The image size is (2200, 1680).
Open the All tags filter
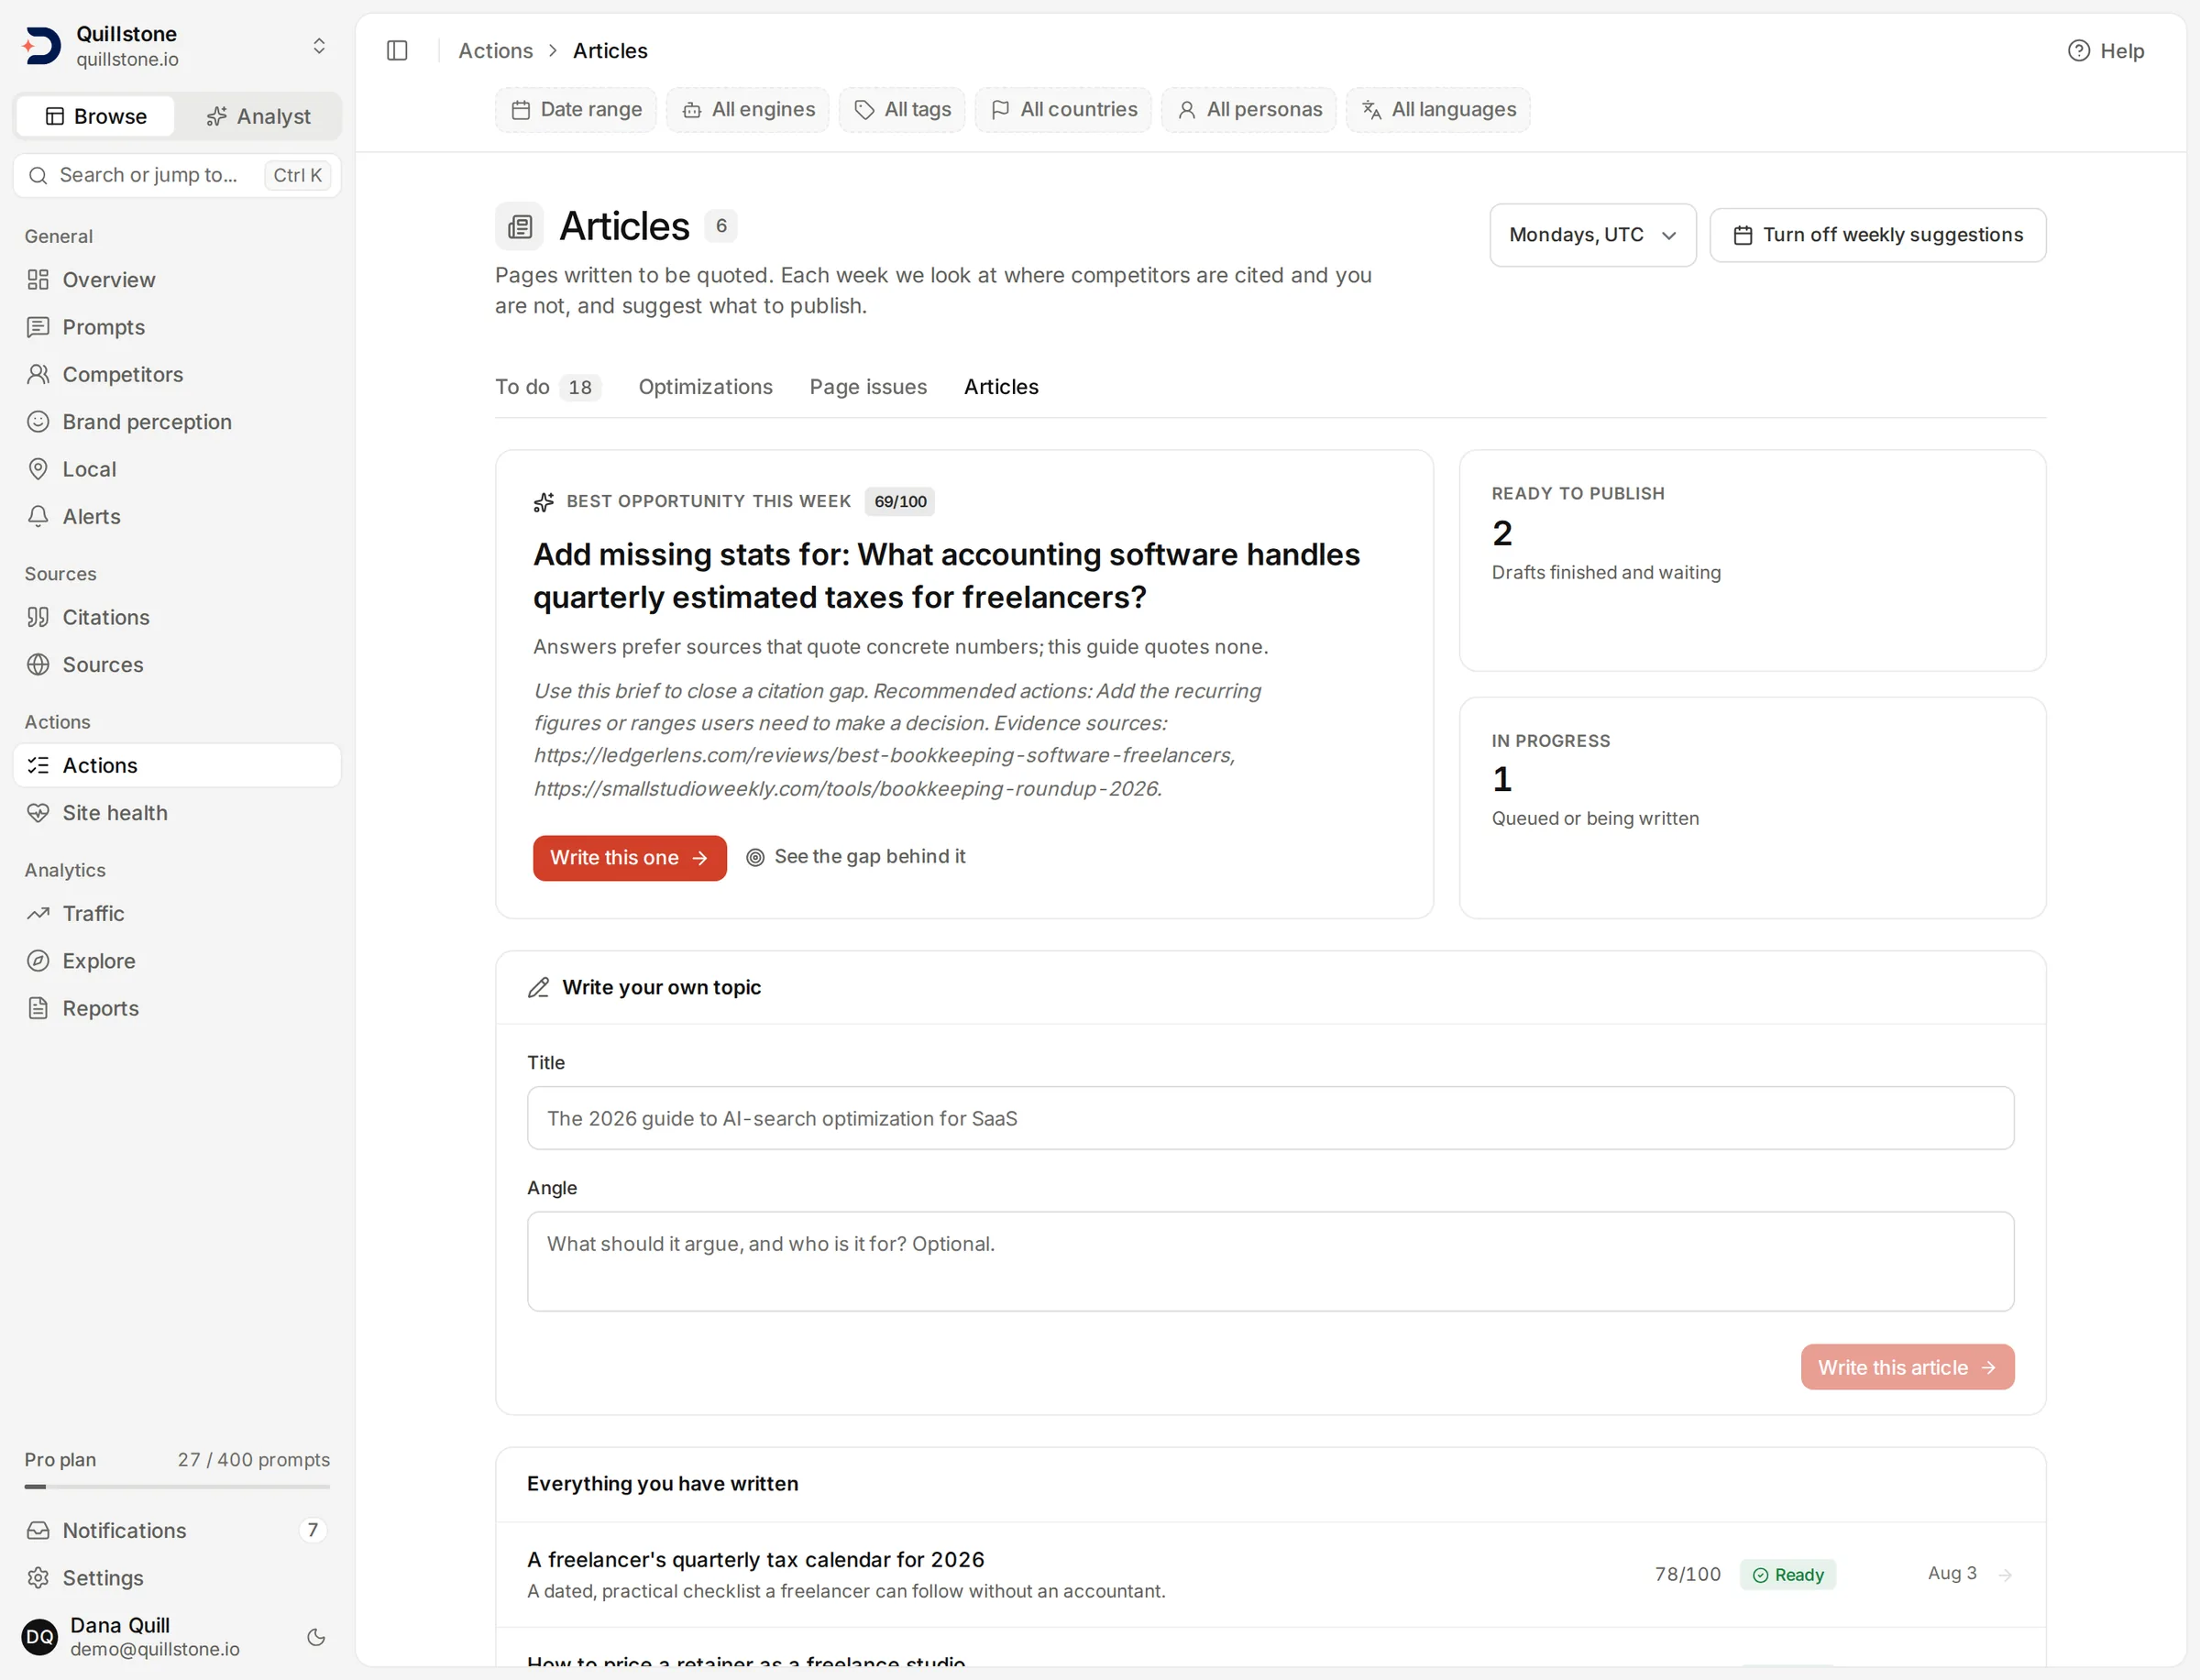[902, 110]
